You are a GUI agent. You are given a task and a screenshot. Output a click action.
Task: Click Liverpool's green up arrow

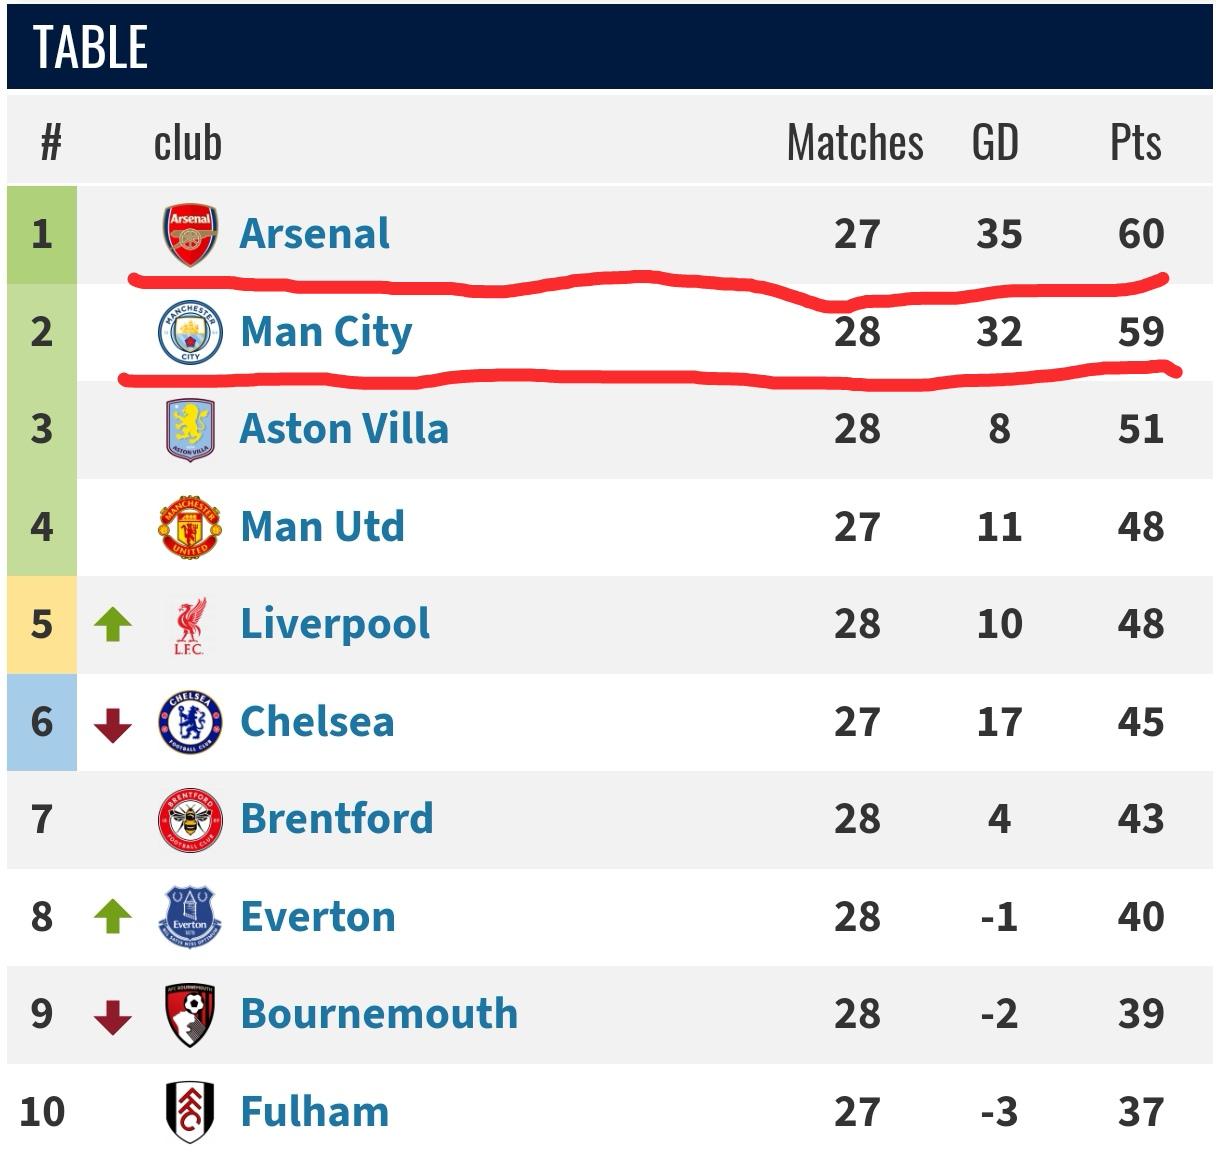tap(113, 625)
